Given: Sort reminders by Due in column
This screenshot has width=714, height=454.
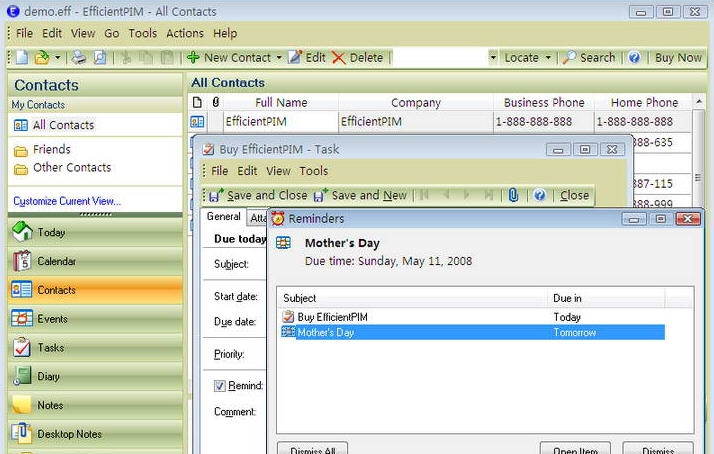Looking at the screenshot, I should (607, 298).
